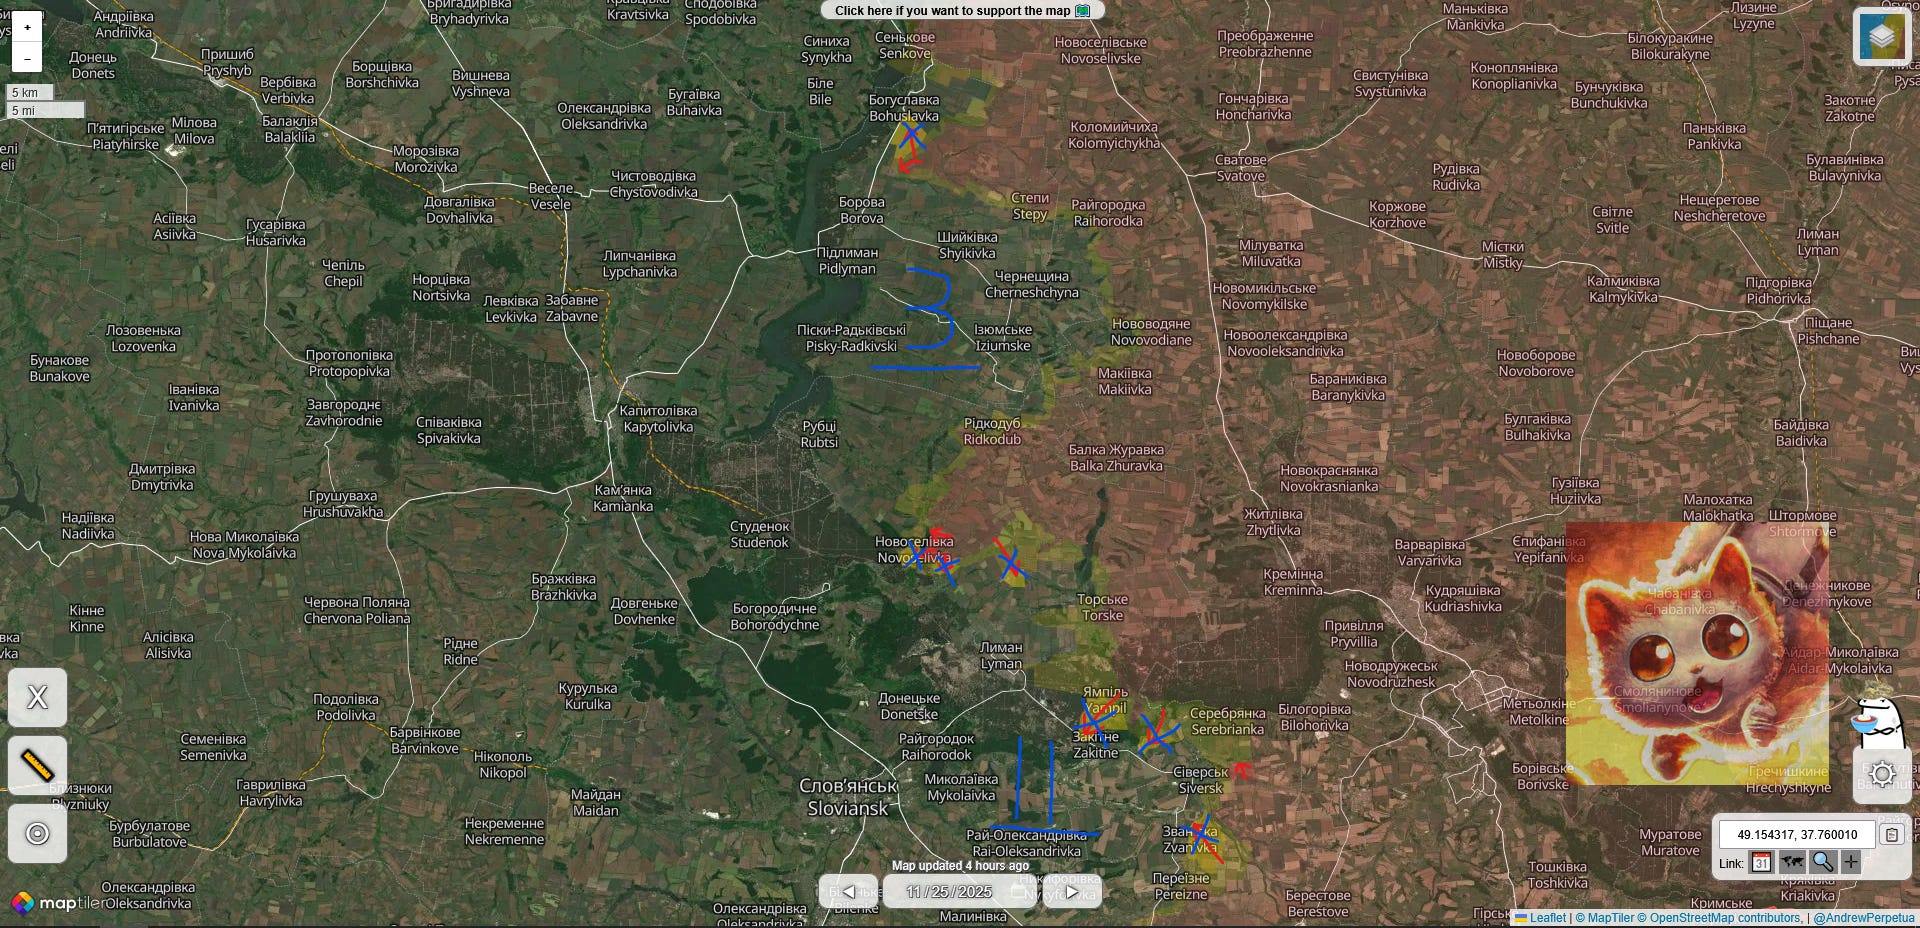Click the Studenok label
This screenshot has height=928, width=1920.
tap(759, 534)
